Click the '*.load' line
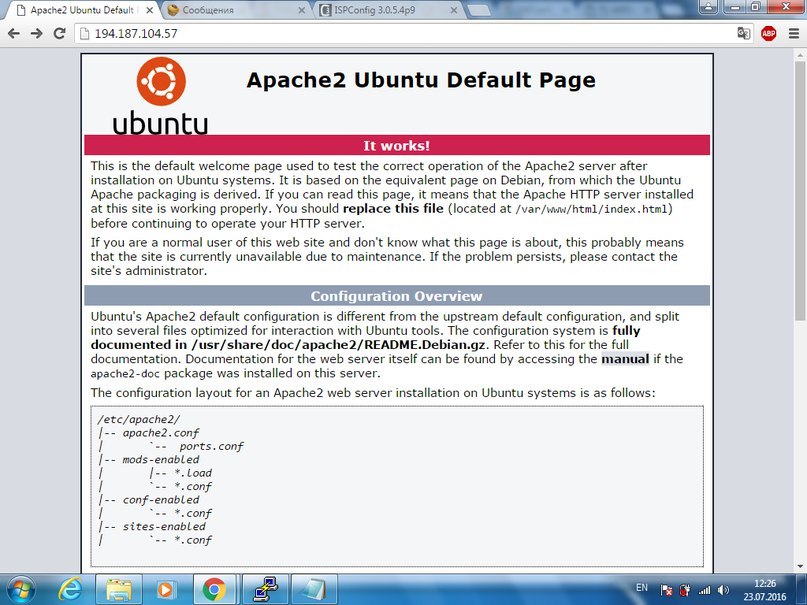The height and width of the screenshot is (605, 807). click(x=193, y=473)
